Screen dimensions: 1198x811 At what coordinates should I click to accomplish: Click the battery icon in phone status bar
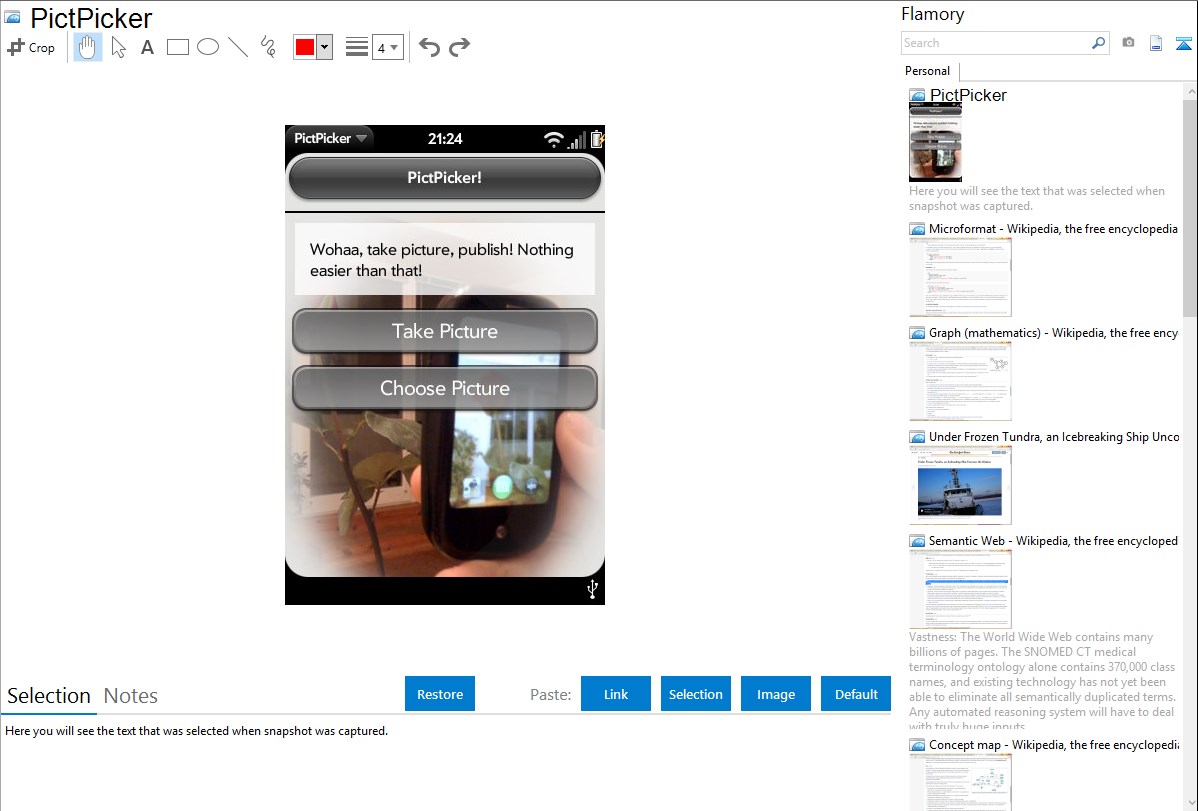(x=597, y=139)
